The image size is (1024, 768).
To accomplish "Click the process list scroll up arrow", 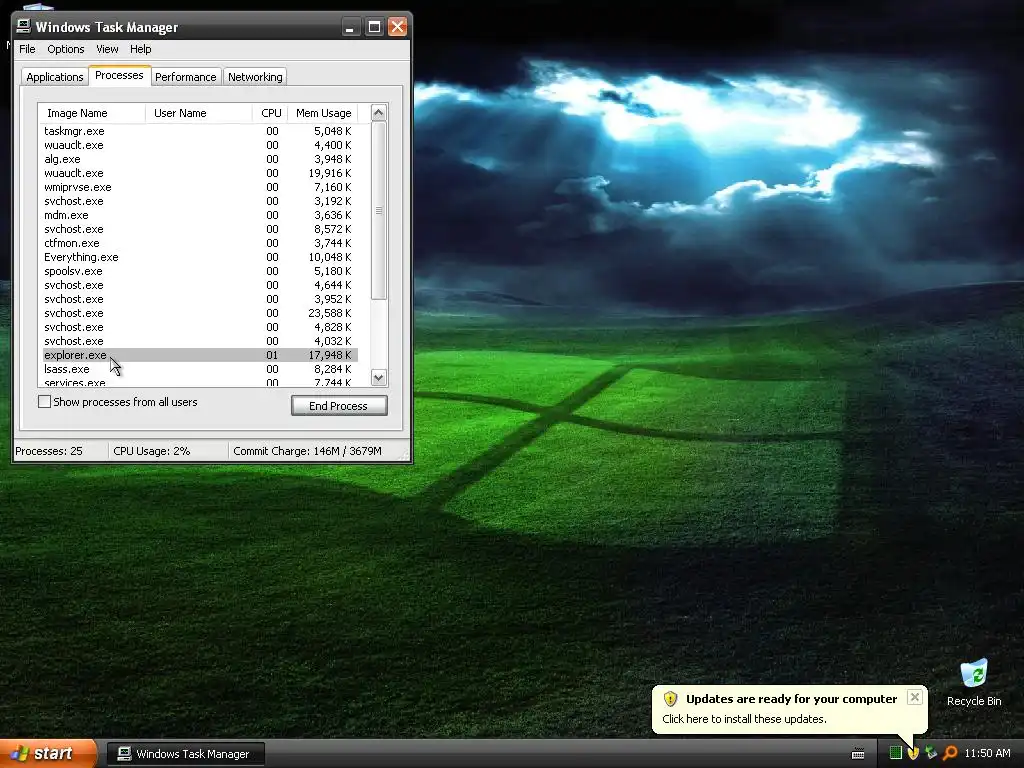I will coord(378,112).
